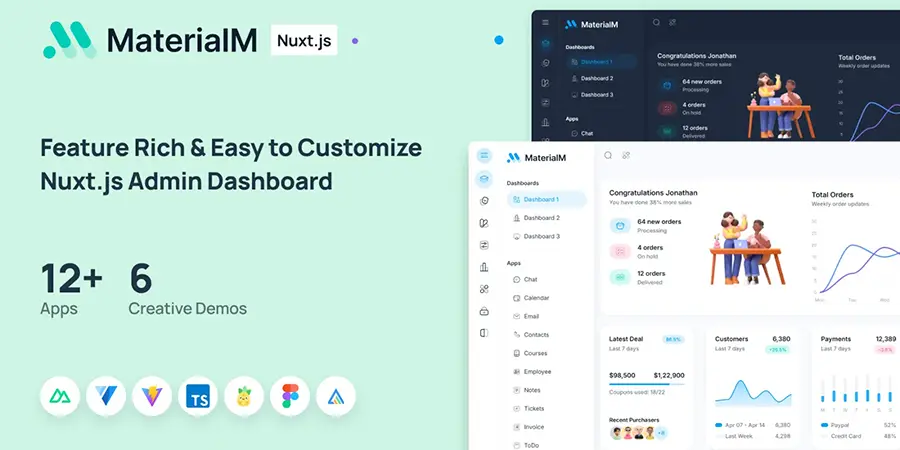Click pink icon beside 4 orders, light dashboard
This screenshot has width=900, height=450.
tap(620, 251)
